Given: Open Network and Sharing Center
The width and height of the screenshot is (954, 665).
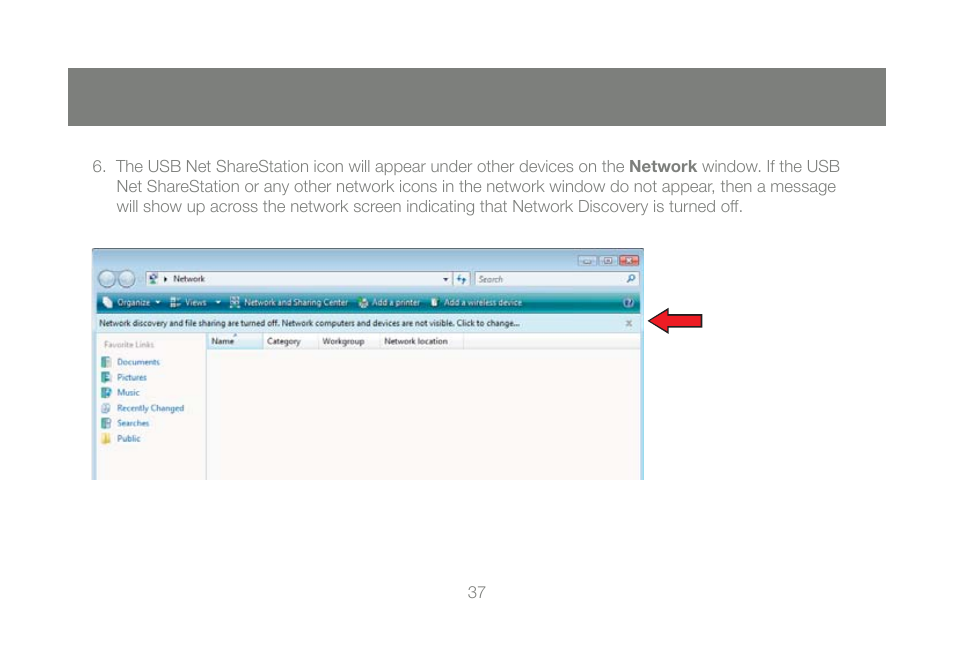Looking at the screenshot, I should click(288, 302).
